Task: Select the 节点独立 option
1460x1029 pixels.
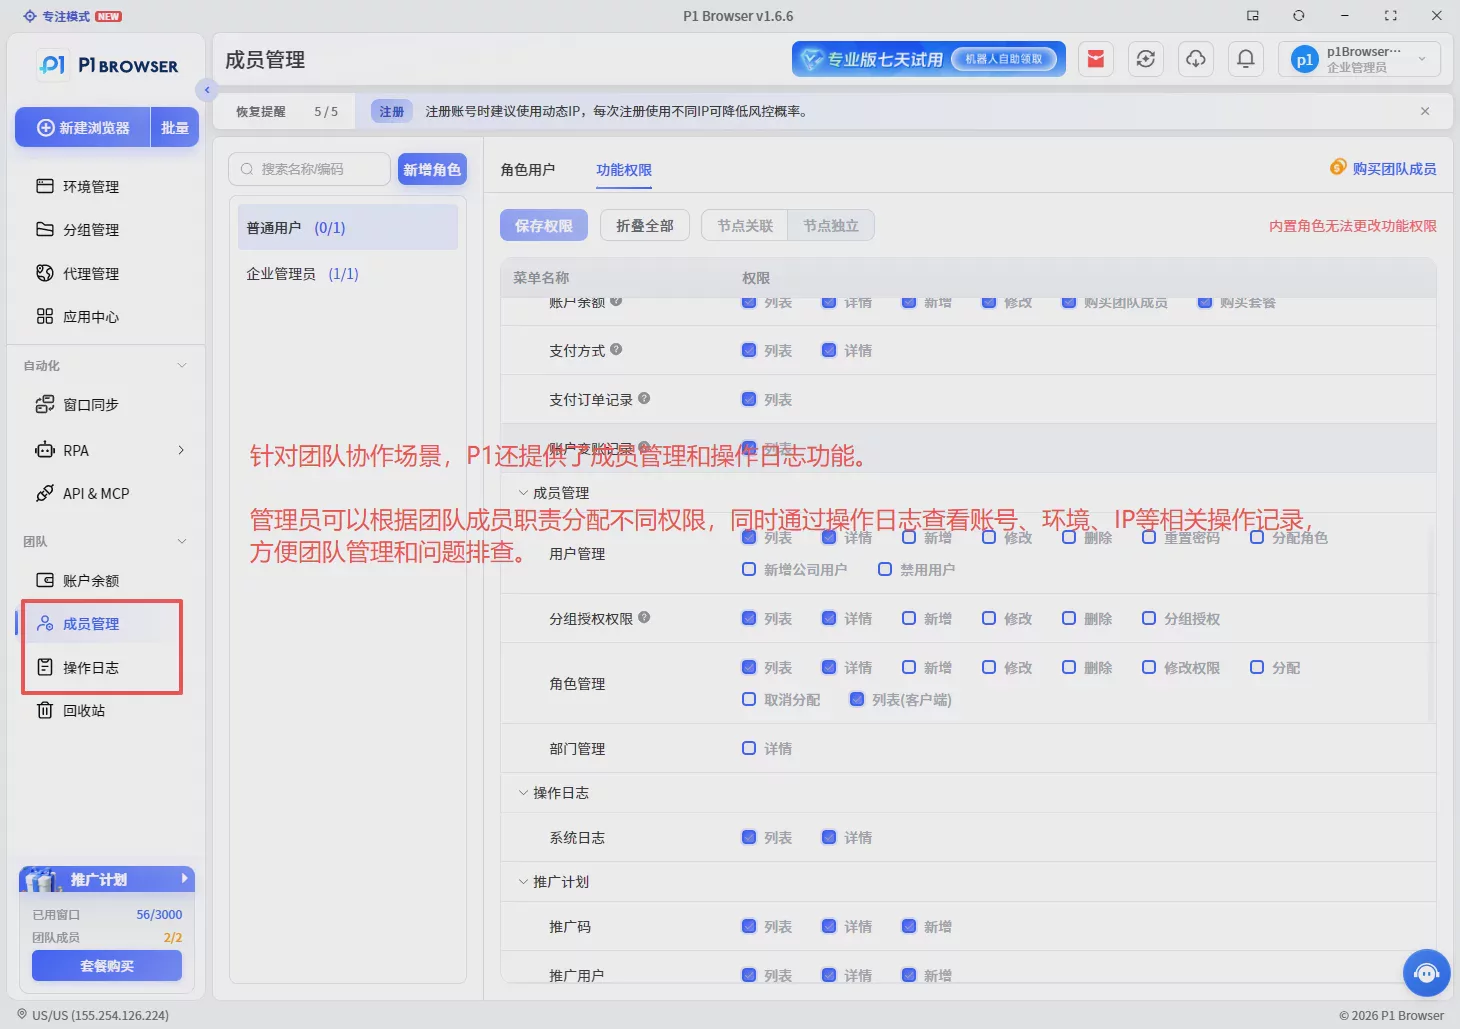Action: pyautogui.click(x=831, y=226)
